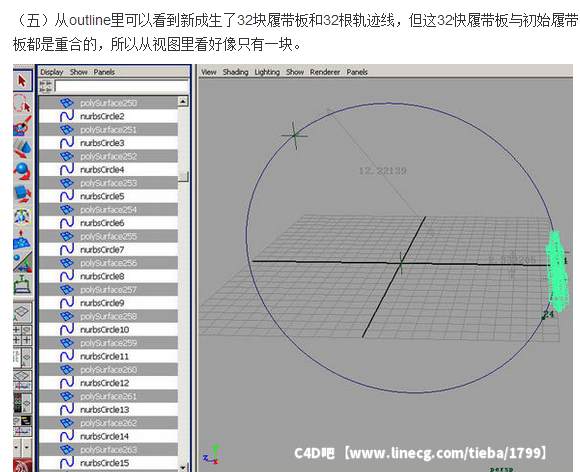The image size is (580, 472).
Task: Switch to four-view panel layout
Action: pyautogui.click(x=22, y=335)
